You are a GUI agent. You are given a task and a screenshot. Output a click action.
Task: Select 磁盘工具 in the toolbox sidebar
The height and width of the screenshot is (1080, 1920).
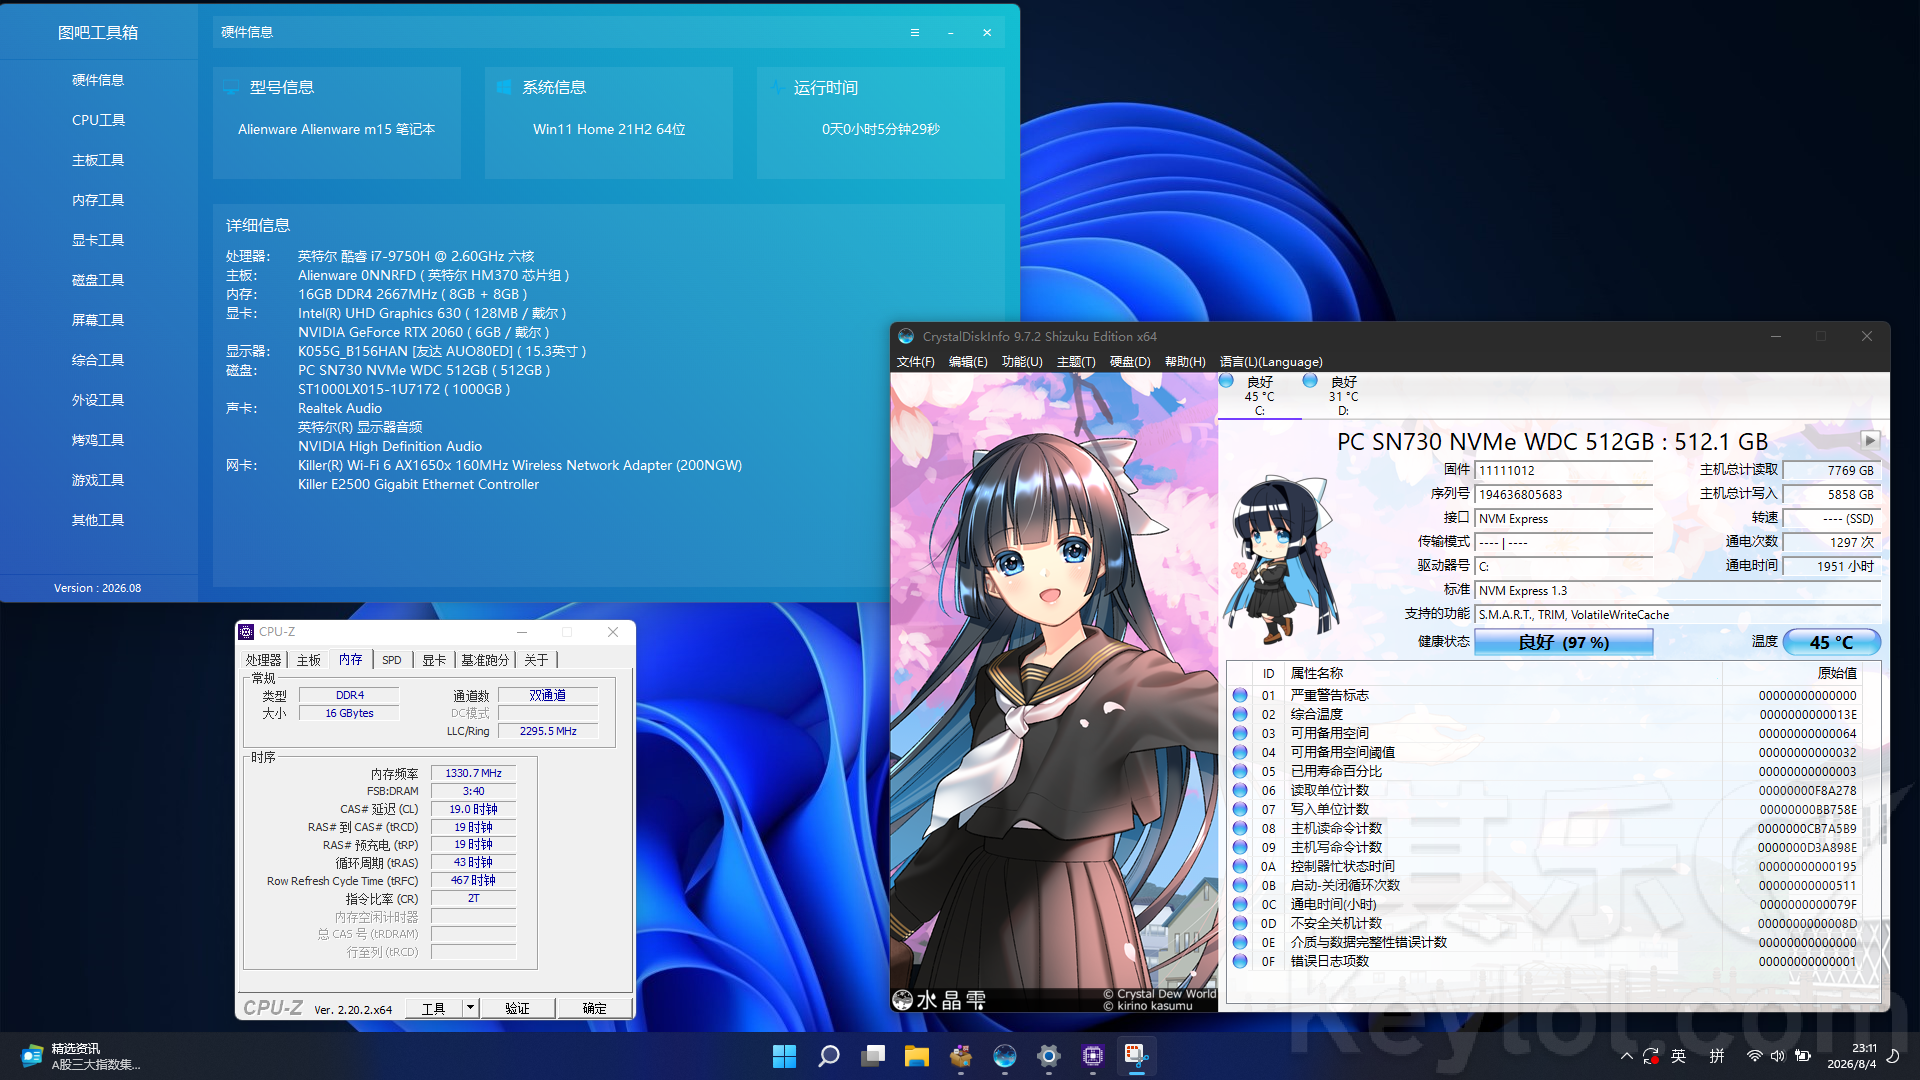click(x=98, y=280)
